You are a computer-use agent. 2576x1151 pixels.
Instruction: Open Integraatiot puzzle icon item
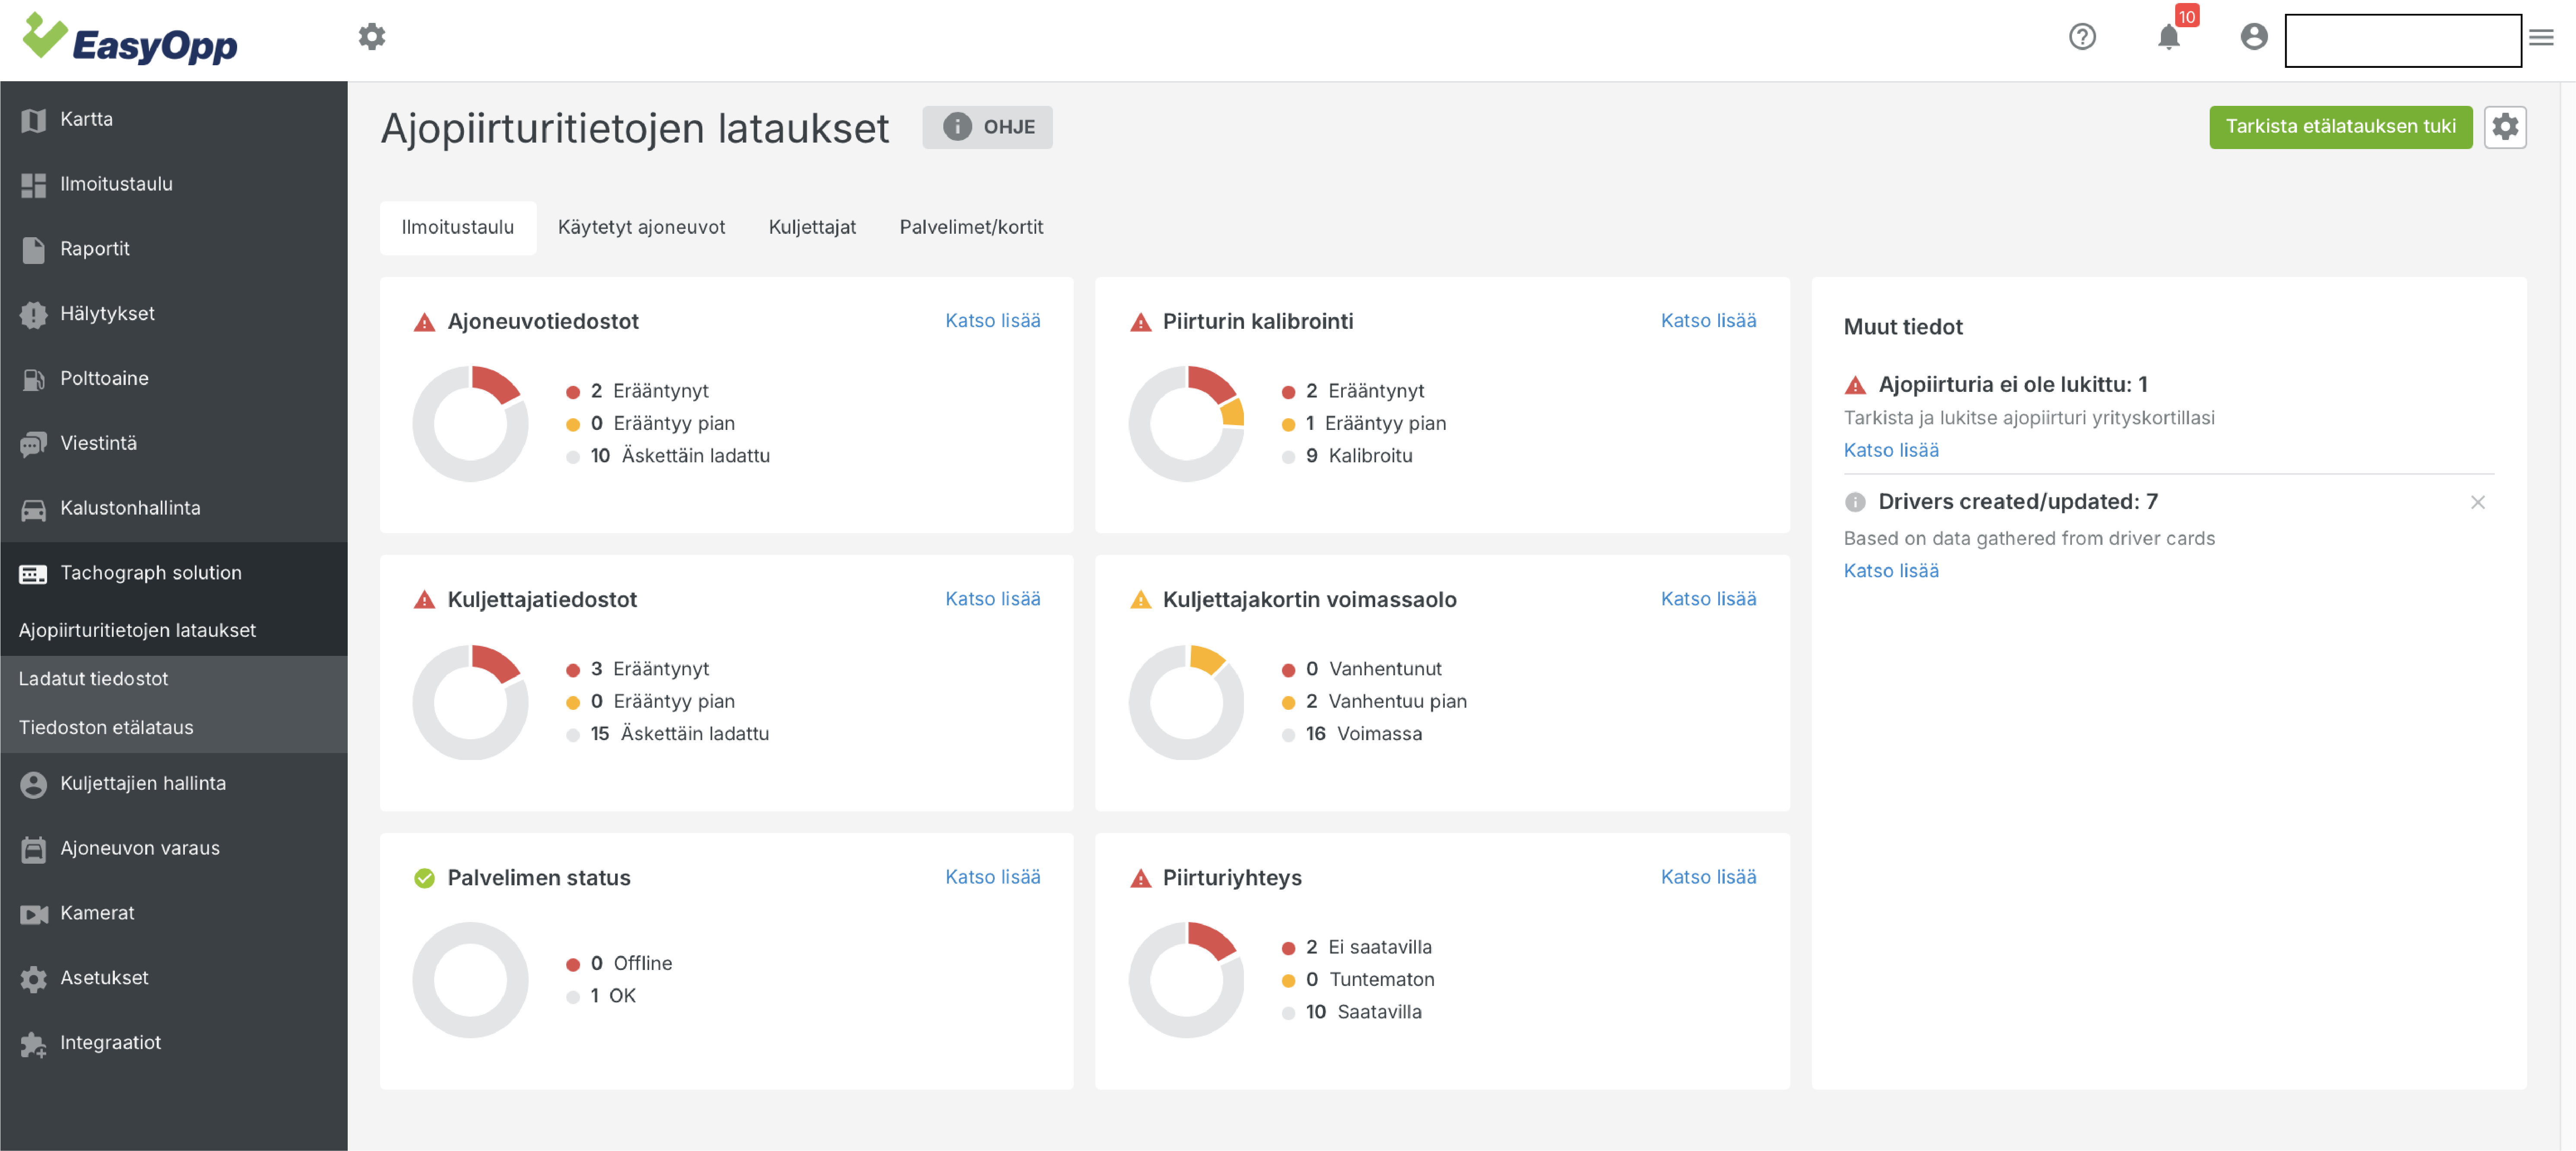(x=110, y=1042)
